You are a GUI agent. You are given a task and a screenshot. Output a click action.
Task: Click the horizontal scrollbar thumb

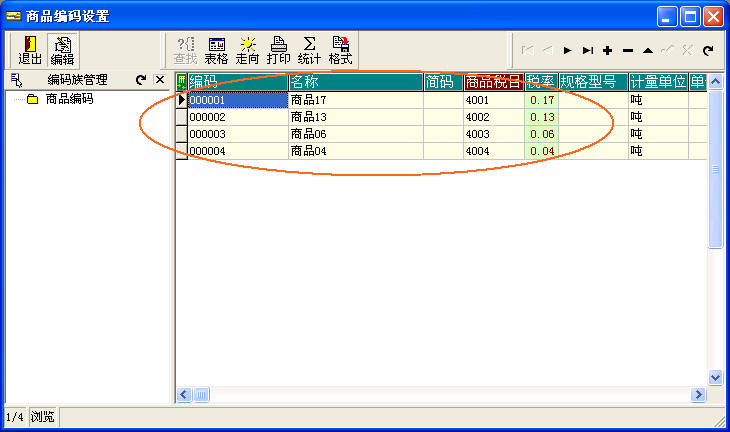tap(201, 395)
